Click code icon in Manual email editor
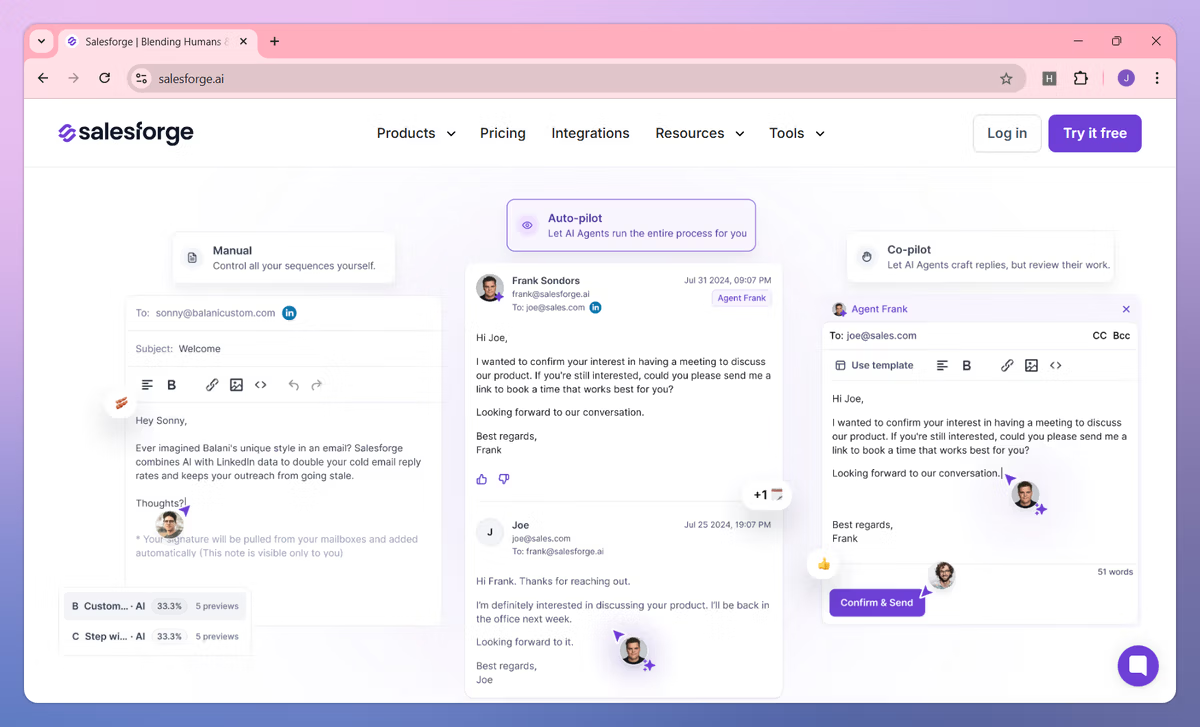 coord(261,385)
